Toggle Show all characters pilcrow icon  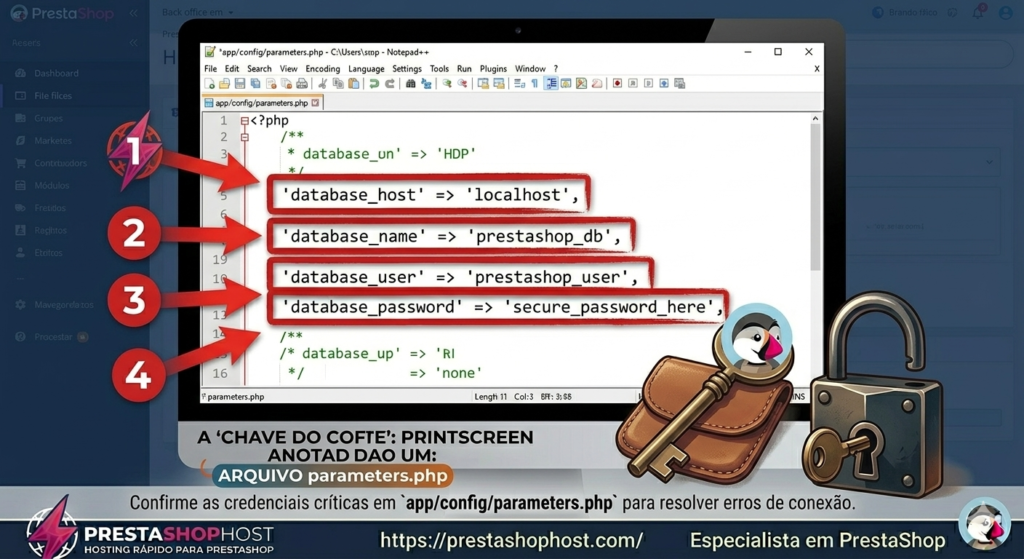point(535,84)
